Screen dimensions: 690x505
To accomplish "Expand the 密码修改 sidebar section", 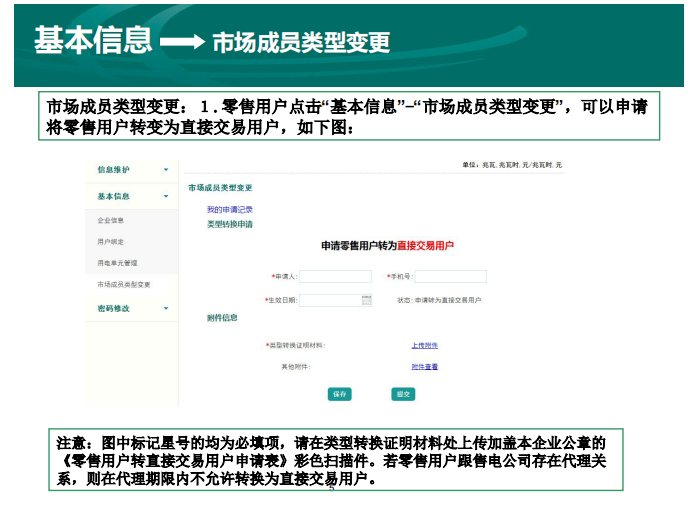I will (x=166, y=309).
